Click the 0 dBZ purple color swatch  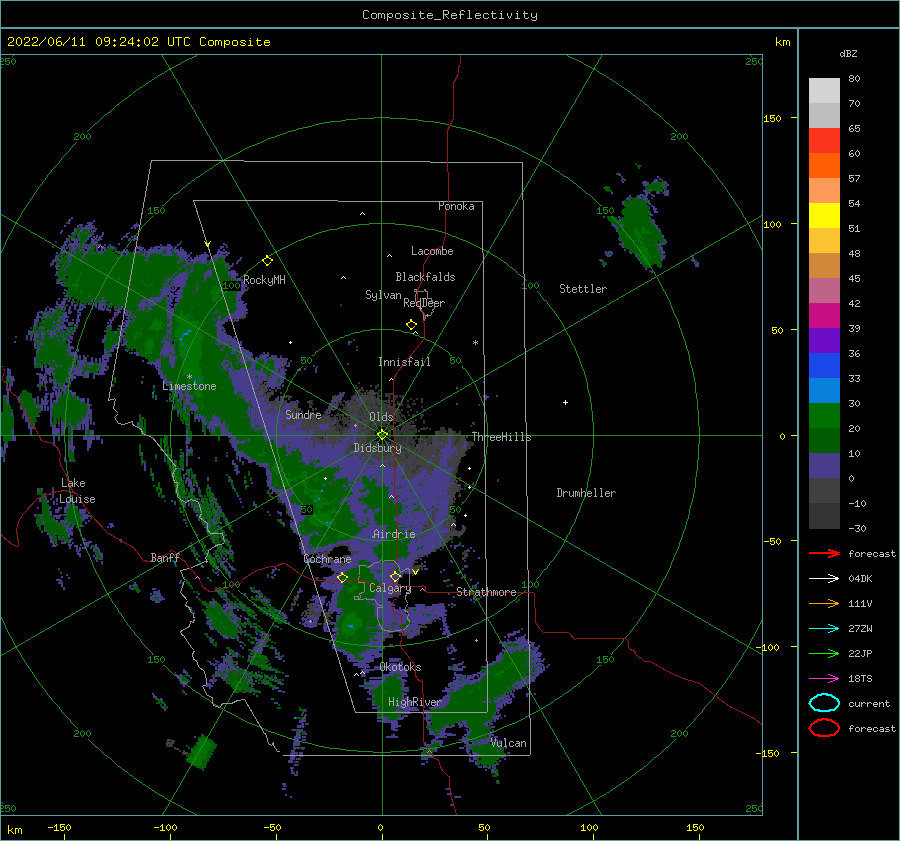click(x=824, y=466)
